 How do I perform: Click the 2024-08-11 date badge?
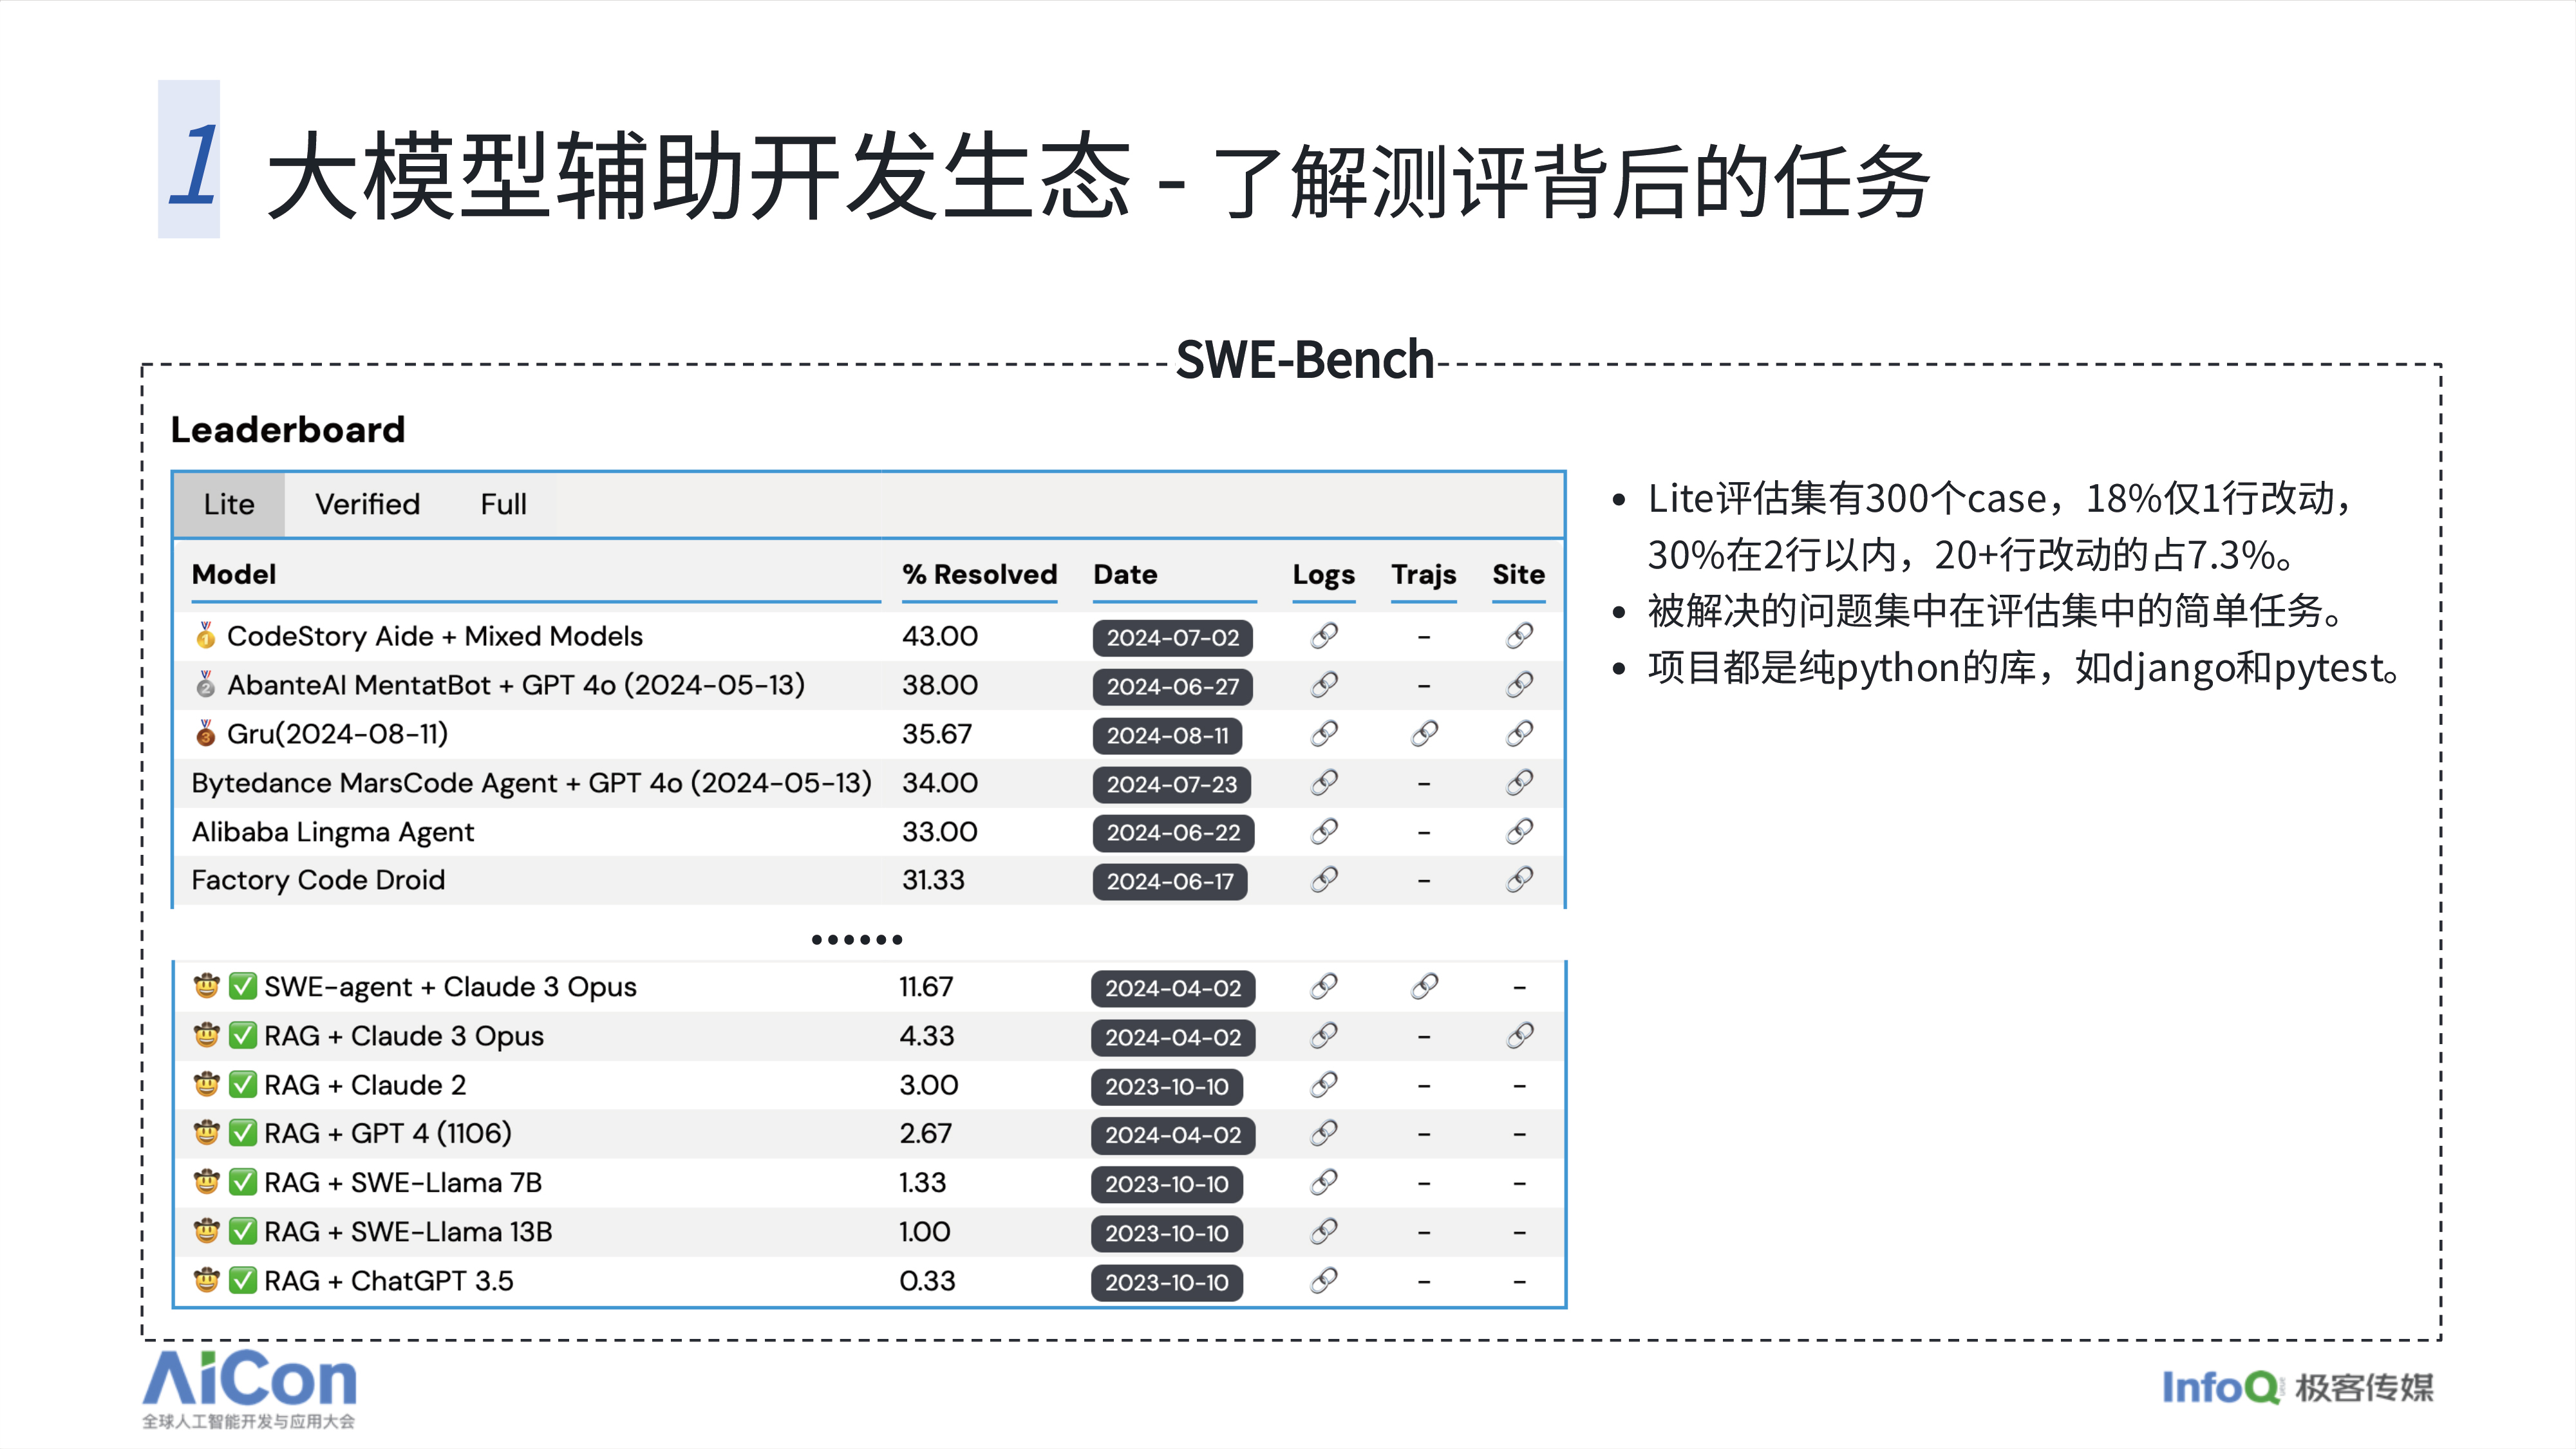(1167, 735)
